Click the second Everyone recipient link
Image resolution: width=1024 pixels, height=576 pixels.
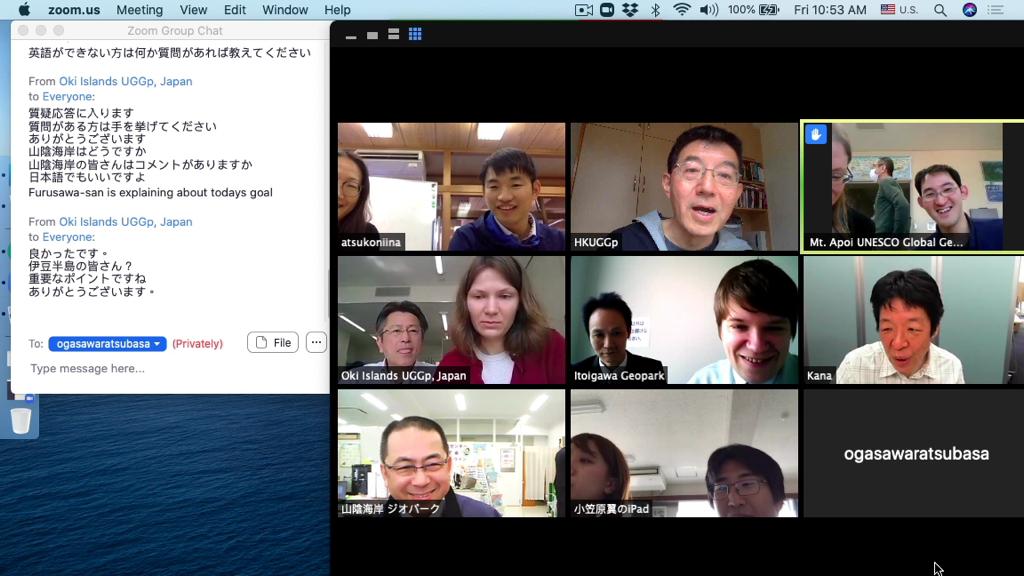[68, 237]
